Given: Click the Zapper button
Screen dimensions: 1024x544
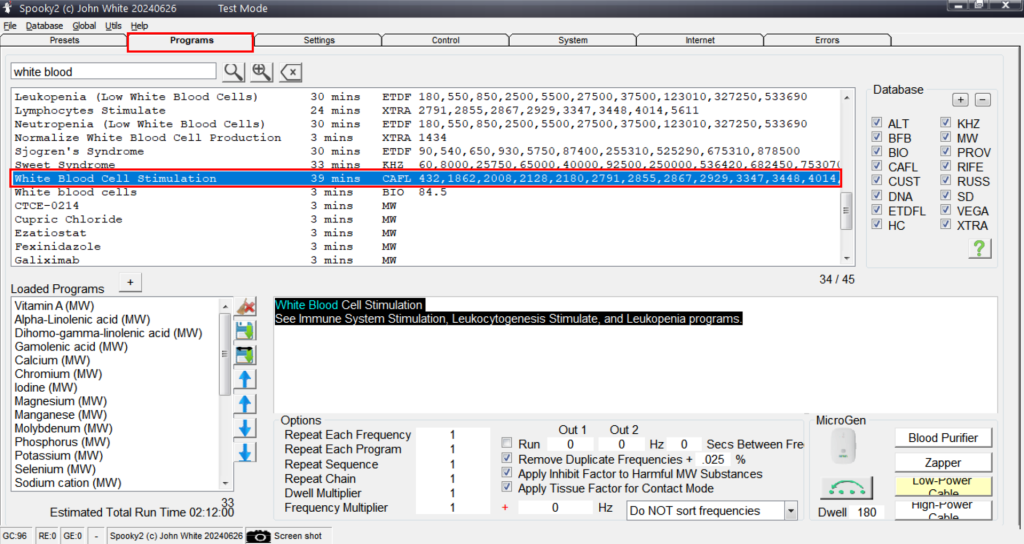Looking at the screenshot, I should (x=942, y=463).
